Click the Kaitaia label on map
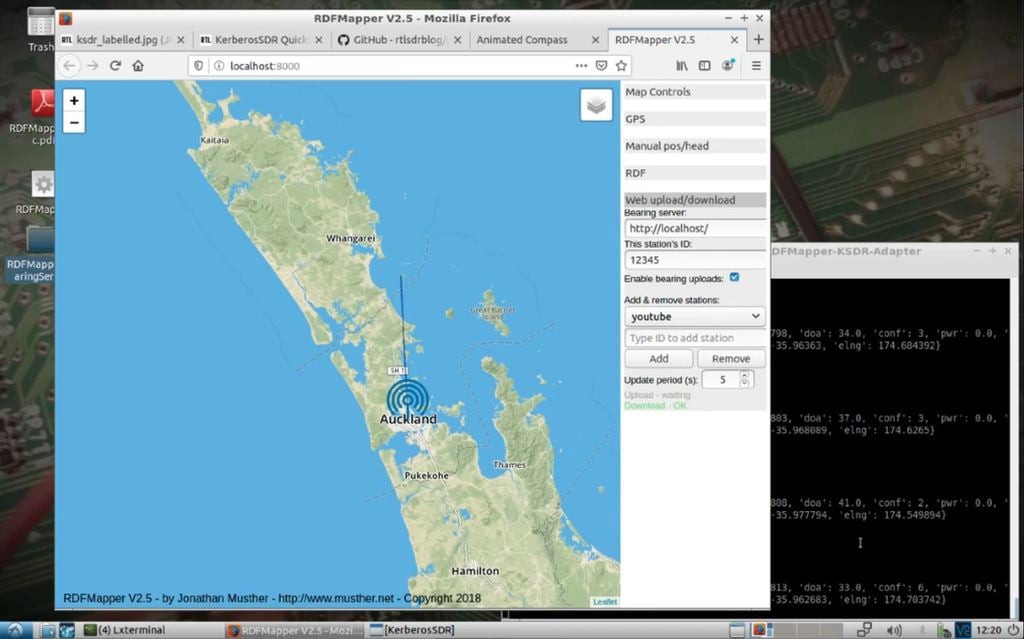Screen dimensions: 1024x639 coord(214,140)
